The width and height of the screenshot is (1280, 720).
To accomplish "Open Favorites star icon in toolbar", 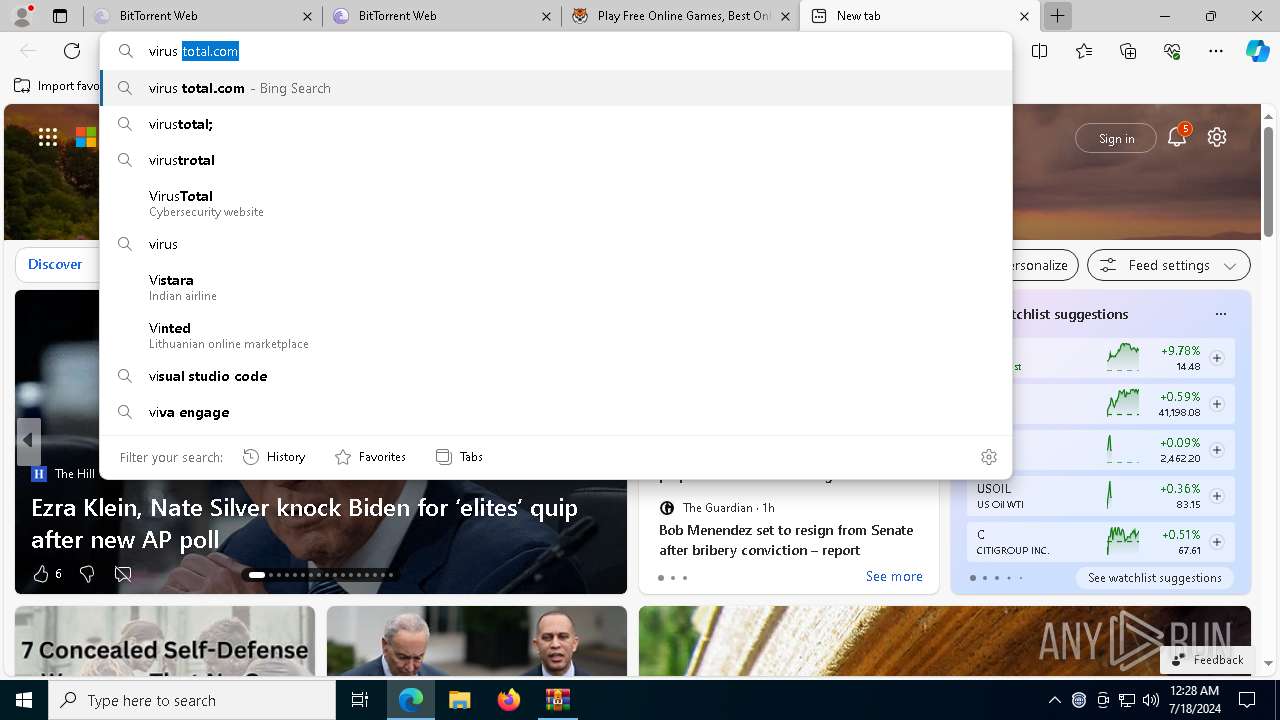I will [x=1084, y=51].
